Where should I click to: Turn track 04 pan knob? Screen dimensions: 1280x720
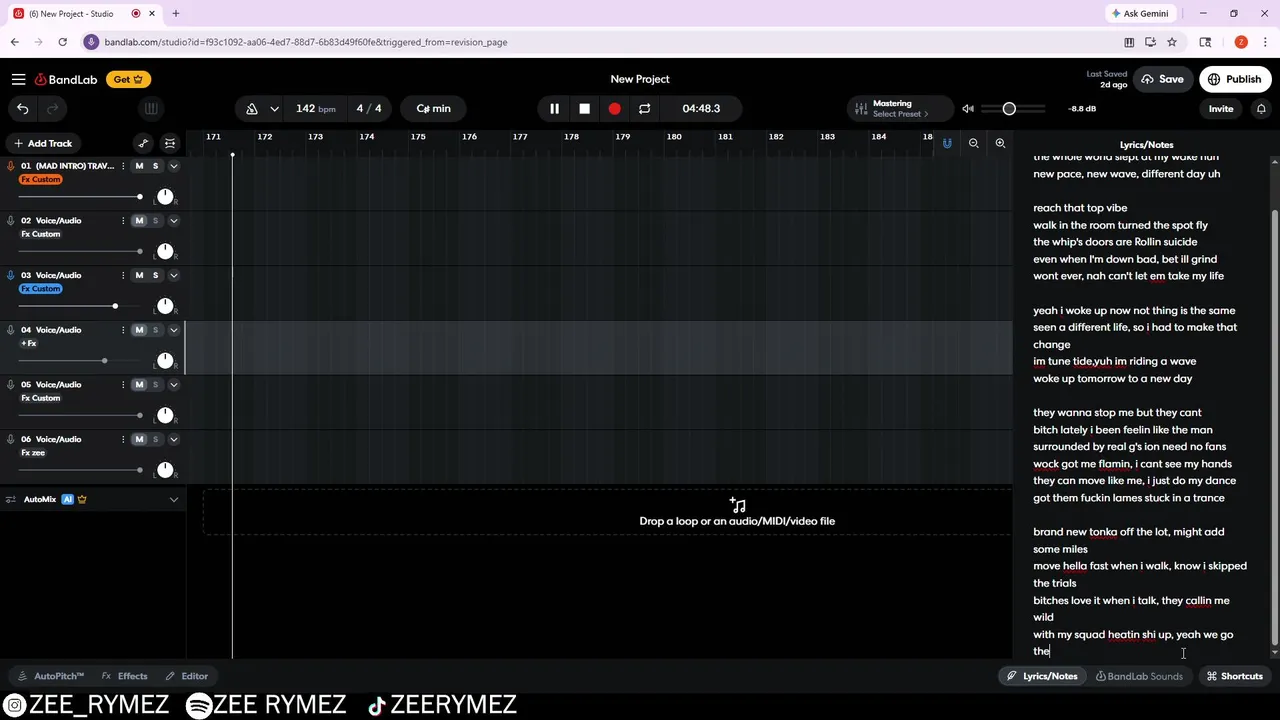tap(165, 360)
